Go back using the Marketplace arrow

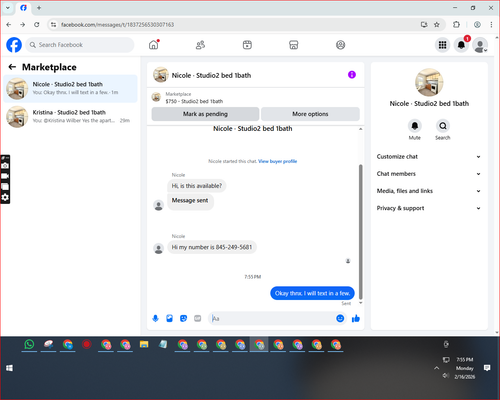(x=12, y=67)
